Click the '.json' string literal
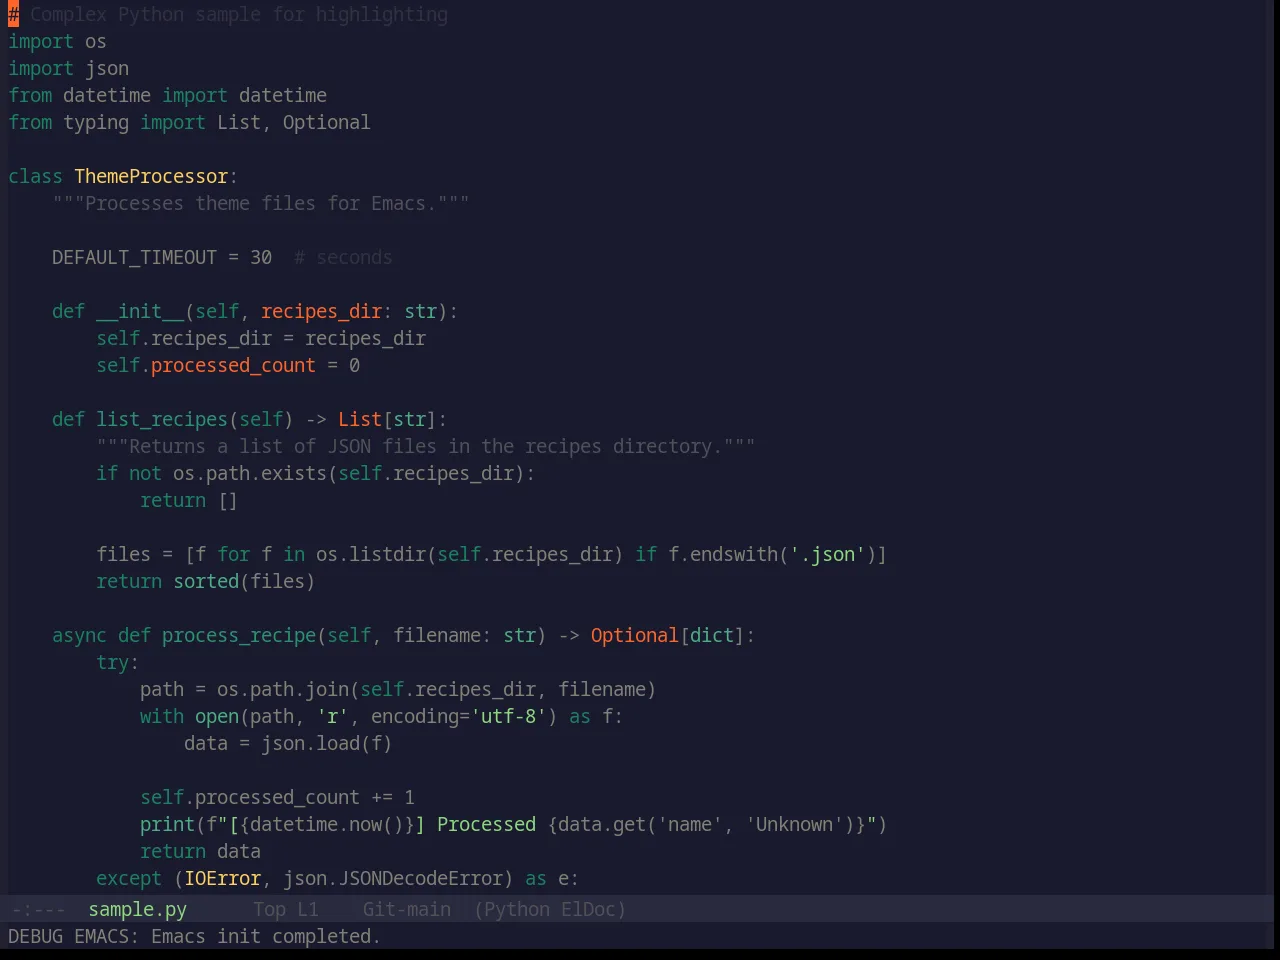1280x960 pixels. click(x=827, y=554)
